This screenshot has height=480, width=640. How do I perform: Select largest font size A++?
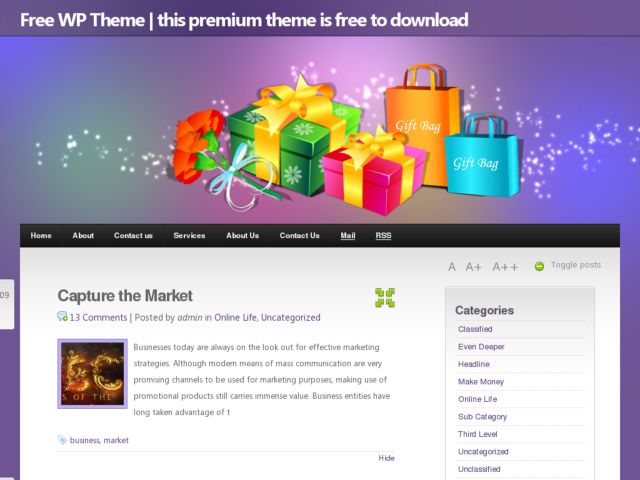[x=505, y=267]
